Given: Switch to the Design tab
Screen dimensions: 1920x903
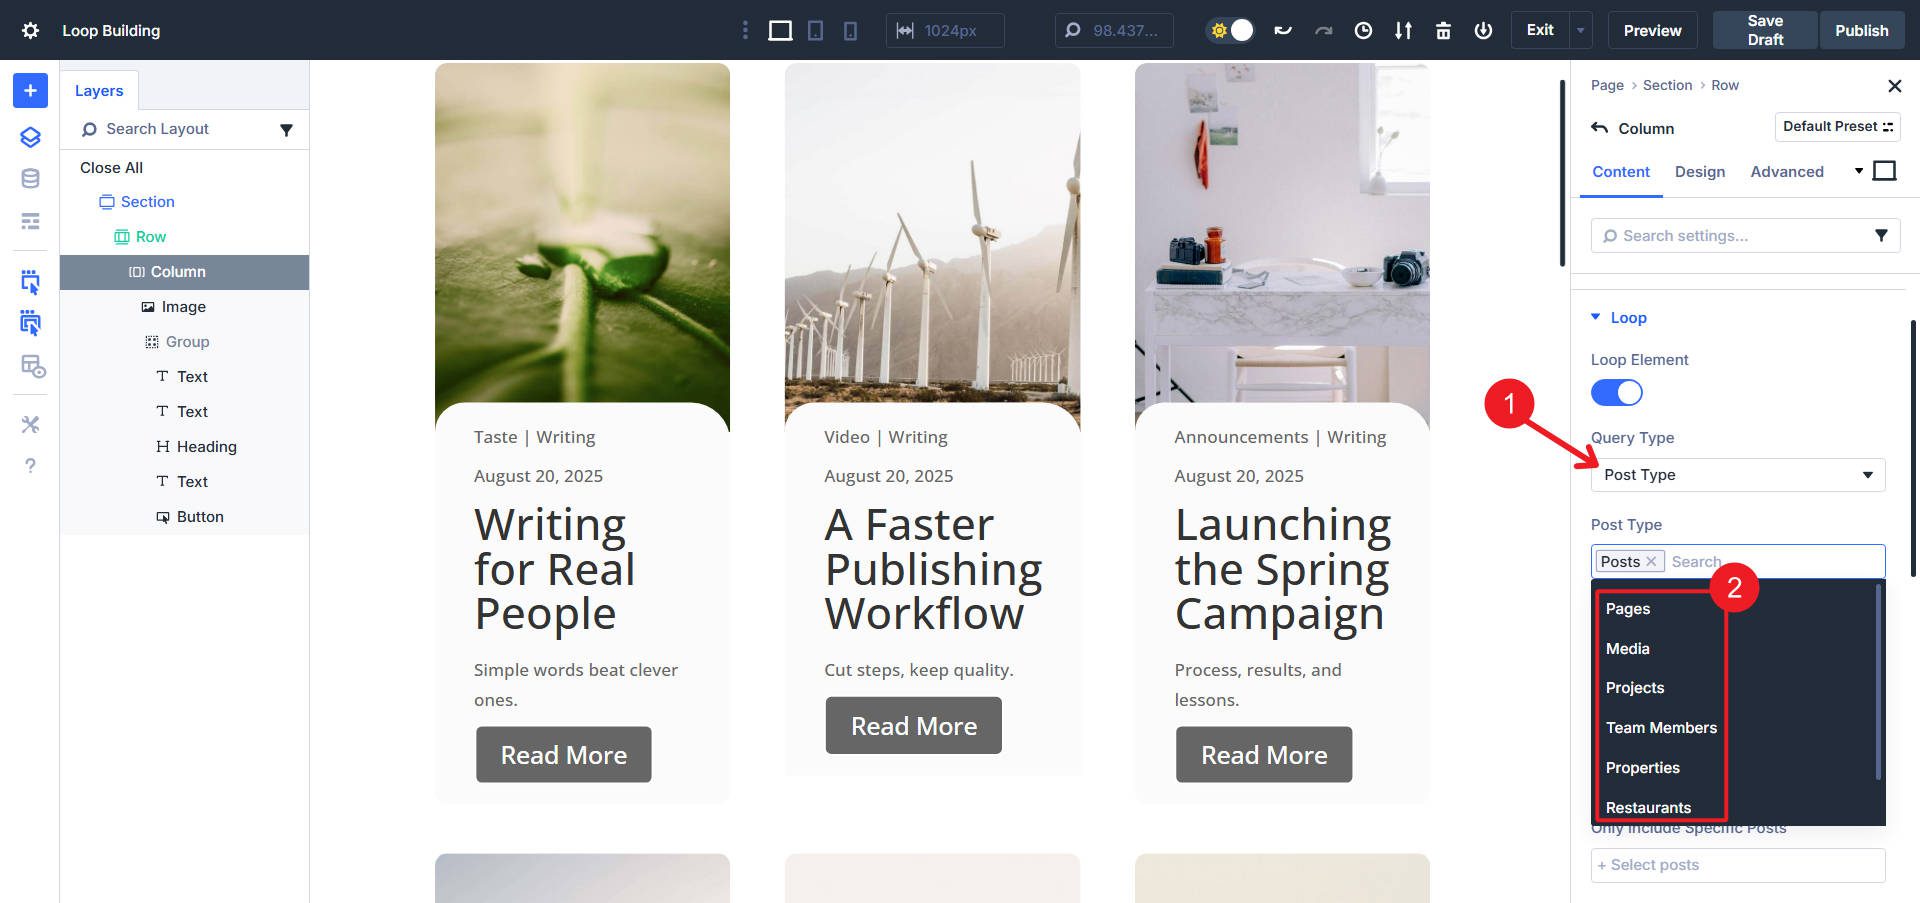Looking at the screenshot, I should coord(1700,172).
